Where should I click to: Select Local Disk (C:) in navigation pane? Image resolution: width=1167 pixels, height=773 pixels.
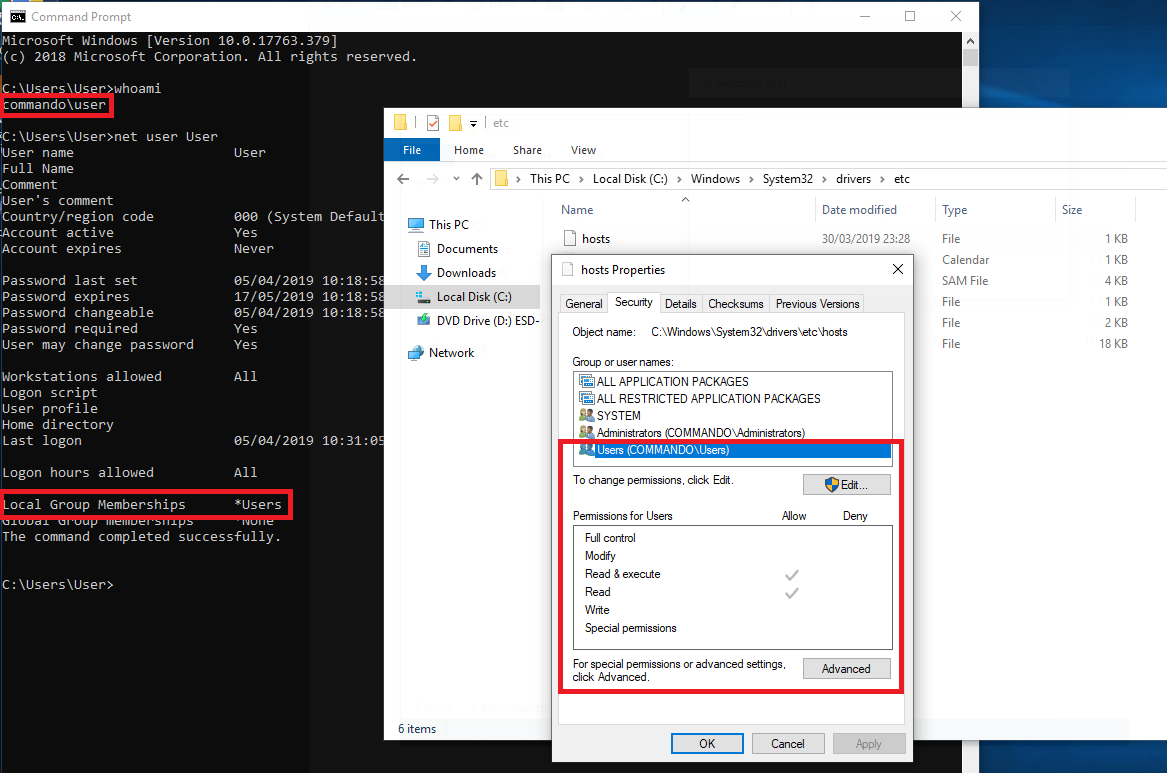tap(474, 296)
